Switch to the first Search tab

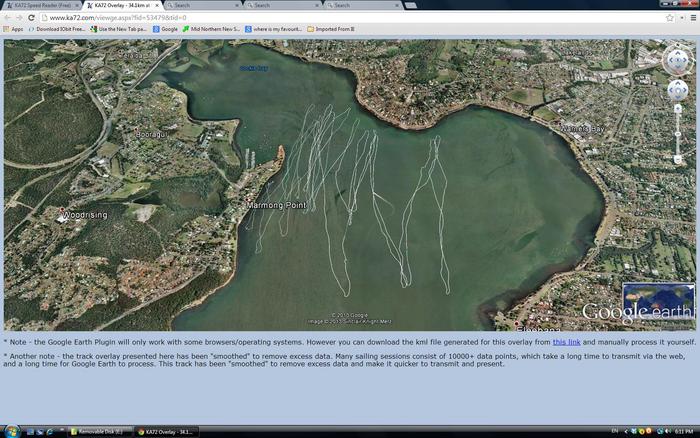pyautogui.click(x=202, y=5)
